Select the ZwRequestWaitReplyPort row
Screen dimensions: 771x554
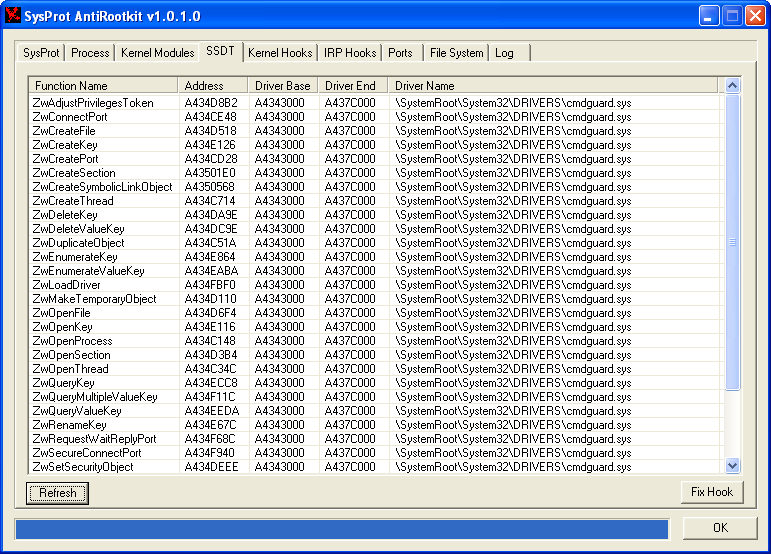coord(374,439)
